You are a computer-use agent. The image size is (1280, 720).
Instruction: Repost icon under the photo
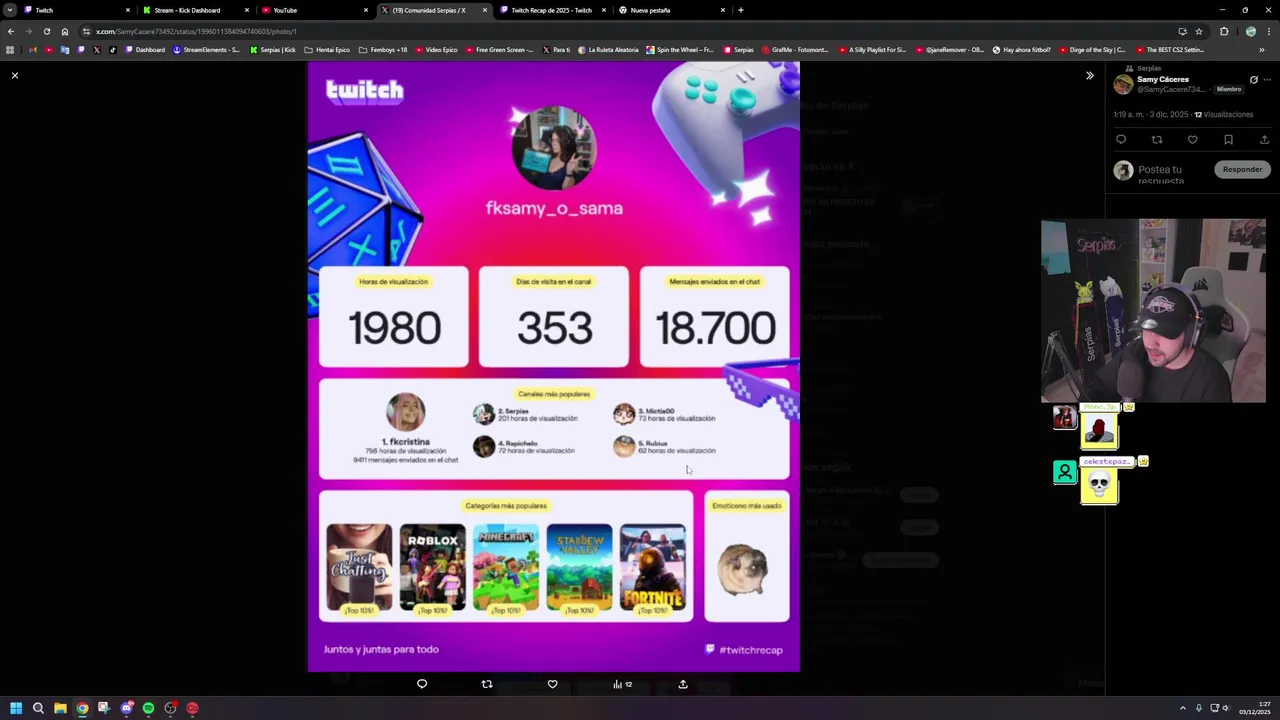(487, 684)
